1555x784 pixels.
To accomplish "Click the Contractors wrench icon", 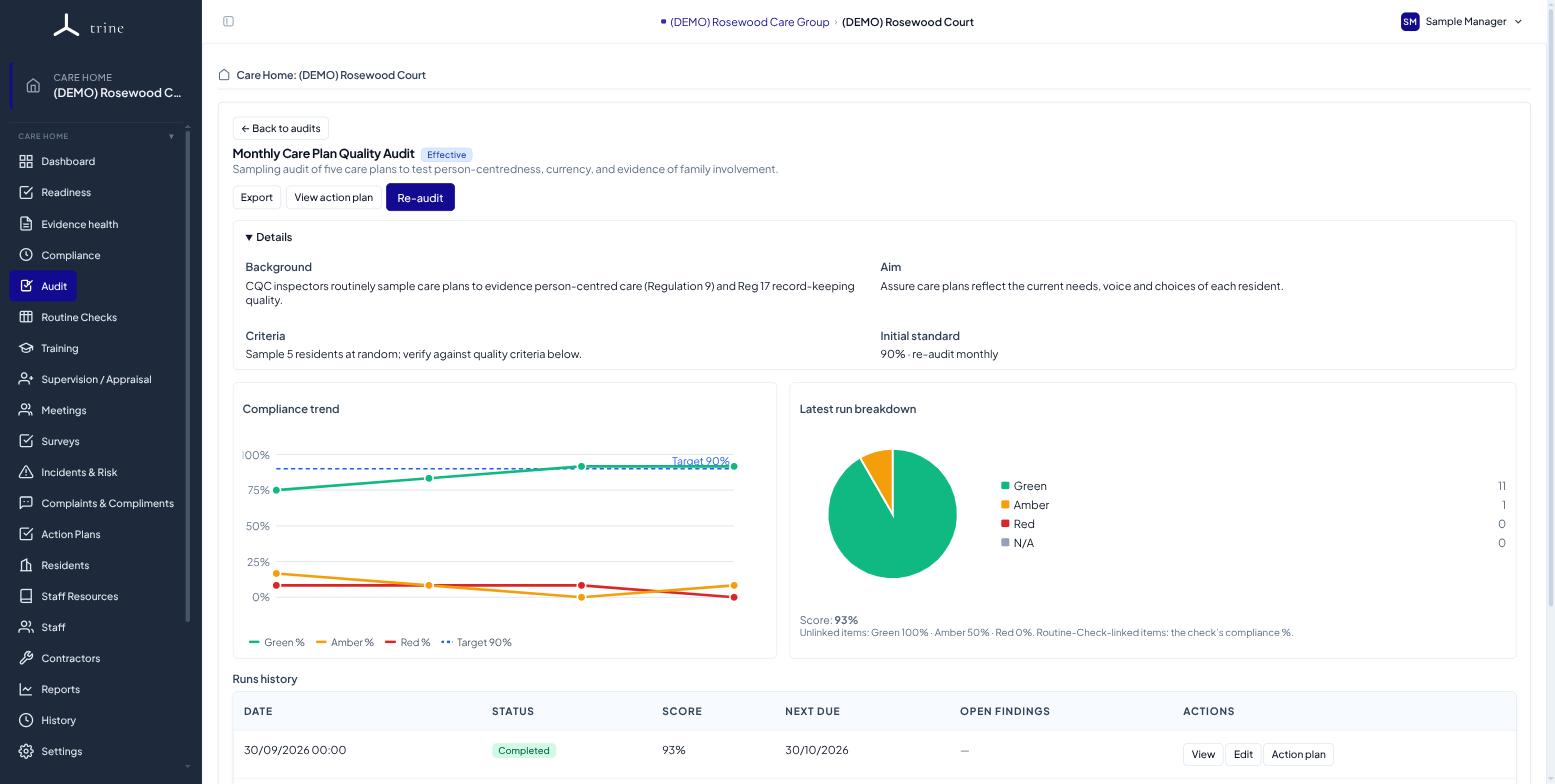I will coord(26,658).
